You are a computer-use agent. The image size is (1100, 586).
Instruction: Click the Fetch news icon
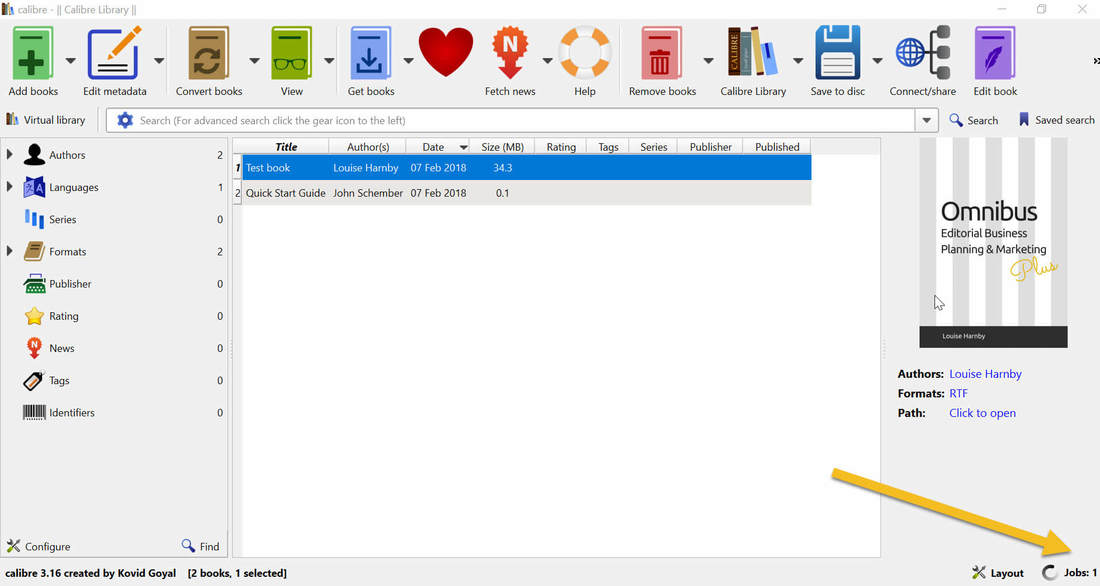coord(510,55)
